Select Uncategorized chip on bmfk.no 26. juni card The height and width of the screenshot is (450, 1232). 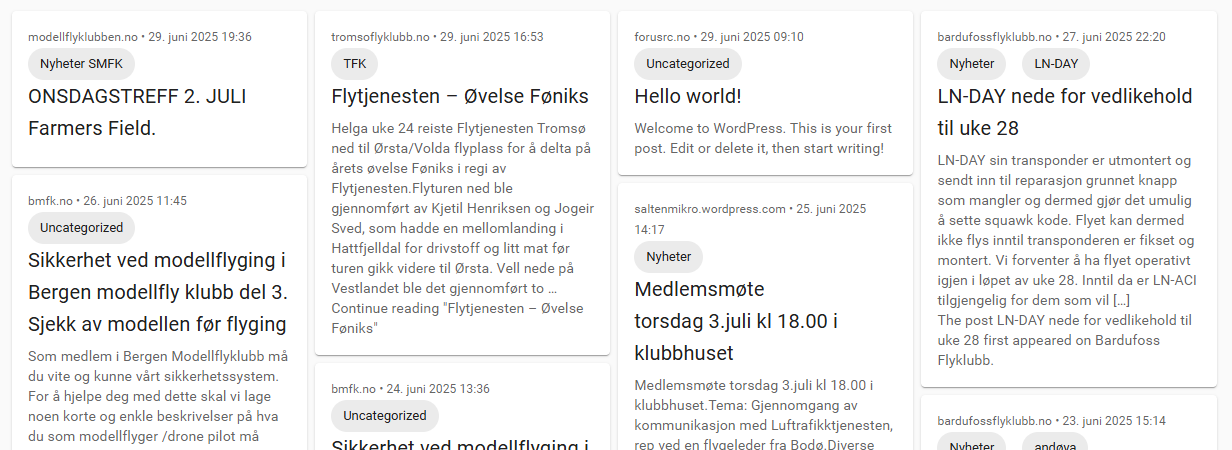[x=81, y=228]
